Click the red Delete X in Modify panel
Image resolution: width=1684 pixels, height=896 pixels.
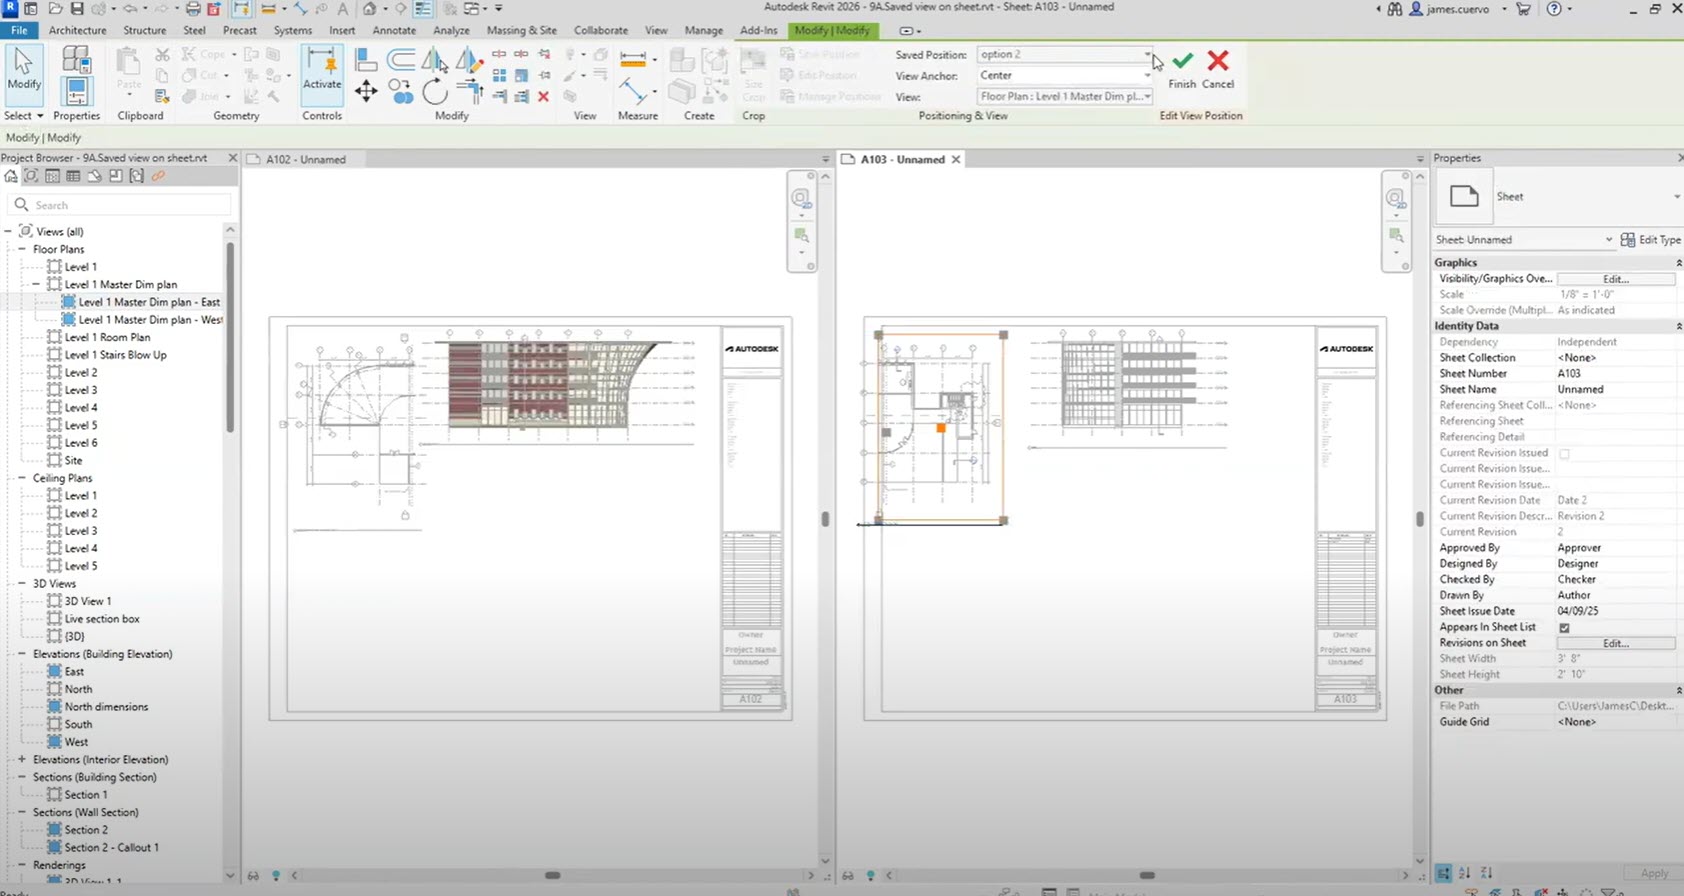tap(543, 97)
